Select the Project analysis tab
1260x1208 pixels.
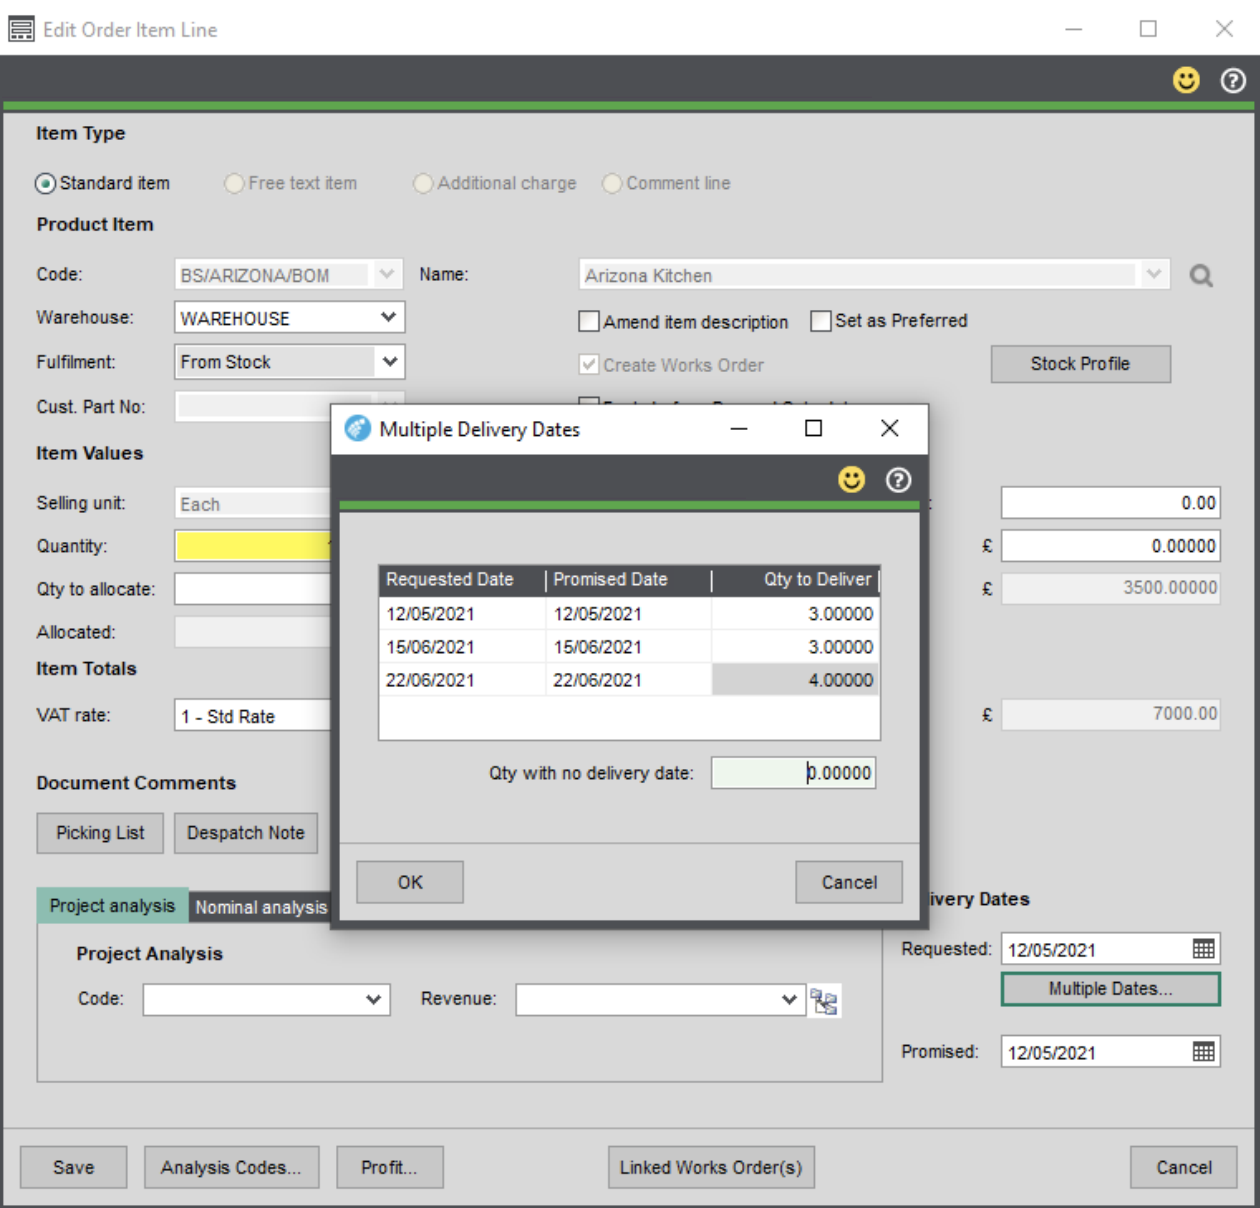[x=112, y=906]
